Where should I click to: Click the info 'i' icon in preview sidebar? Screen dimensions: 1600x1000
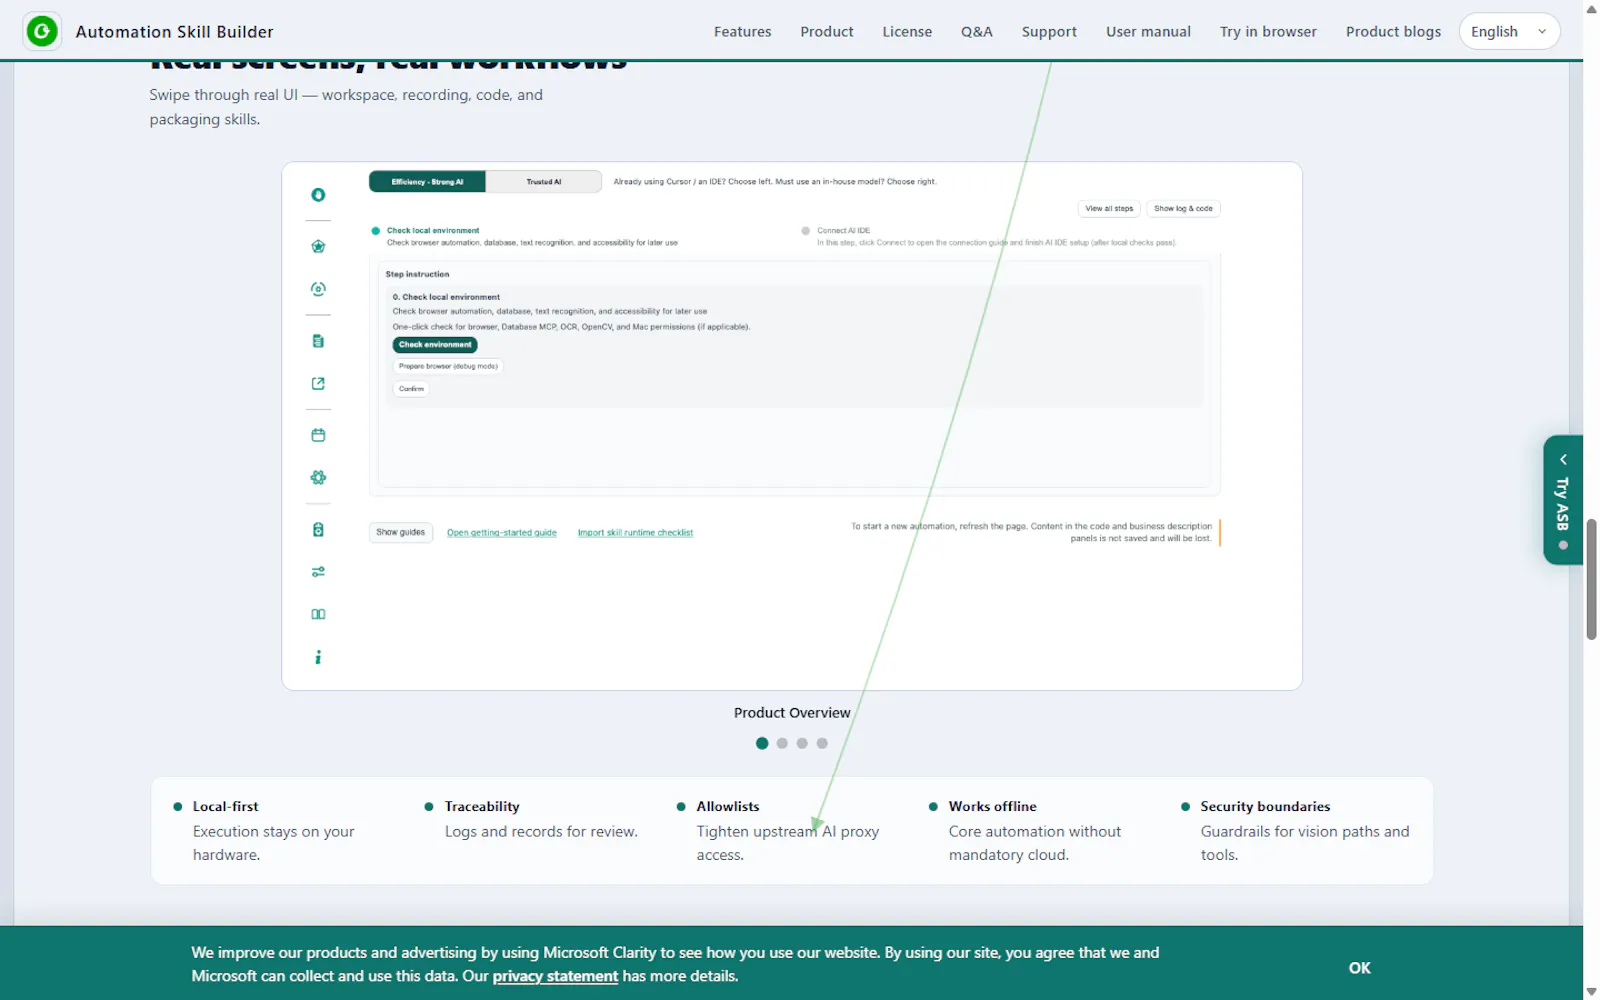tap(318, 657)
